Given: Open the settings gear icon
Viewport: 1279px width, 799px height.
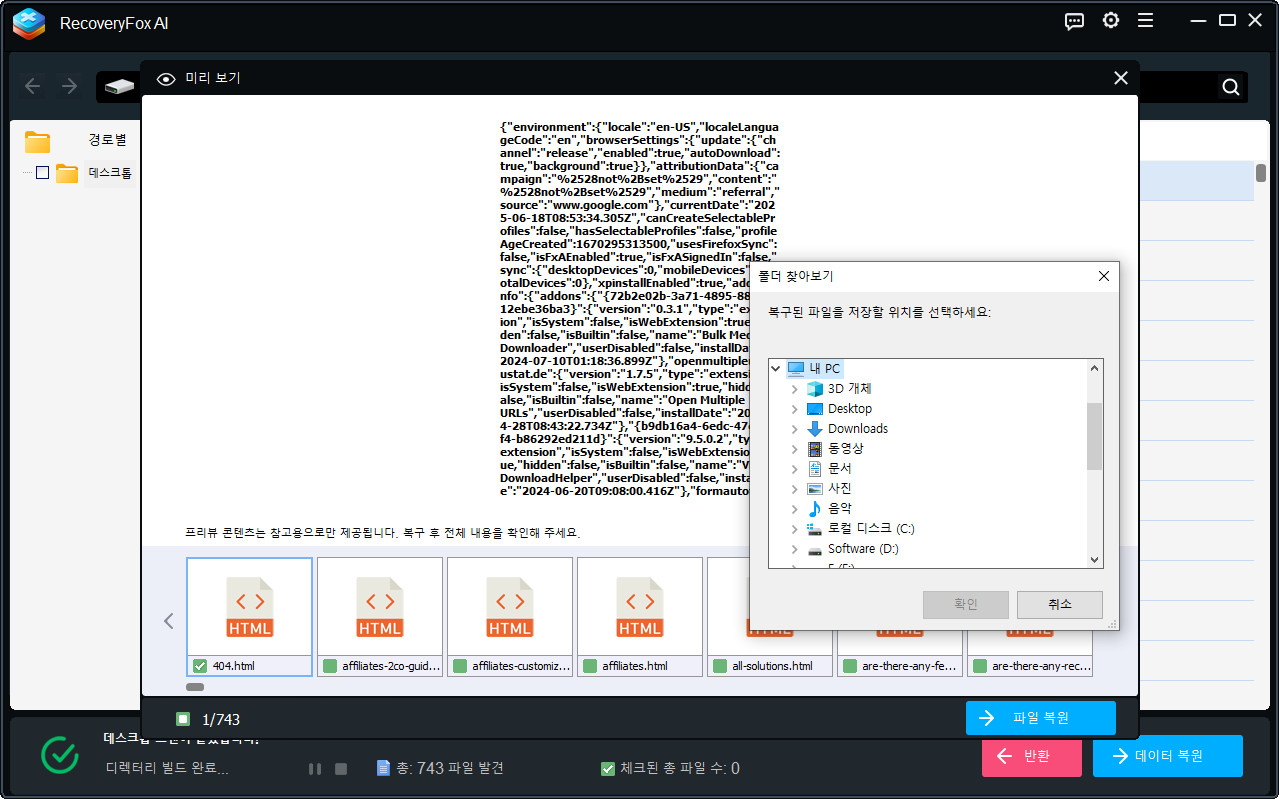Looking at the screenshot, I should pos(1110,21).
